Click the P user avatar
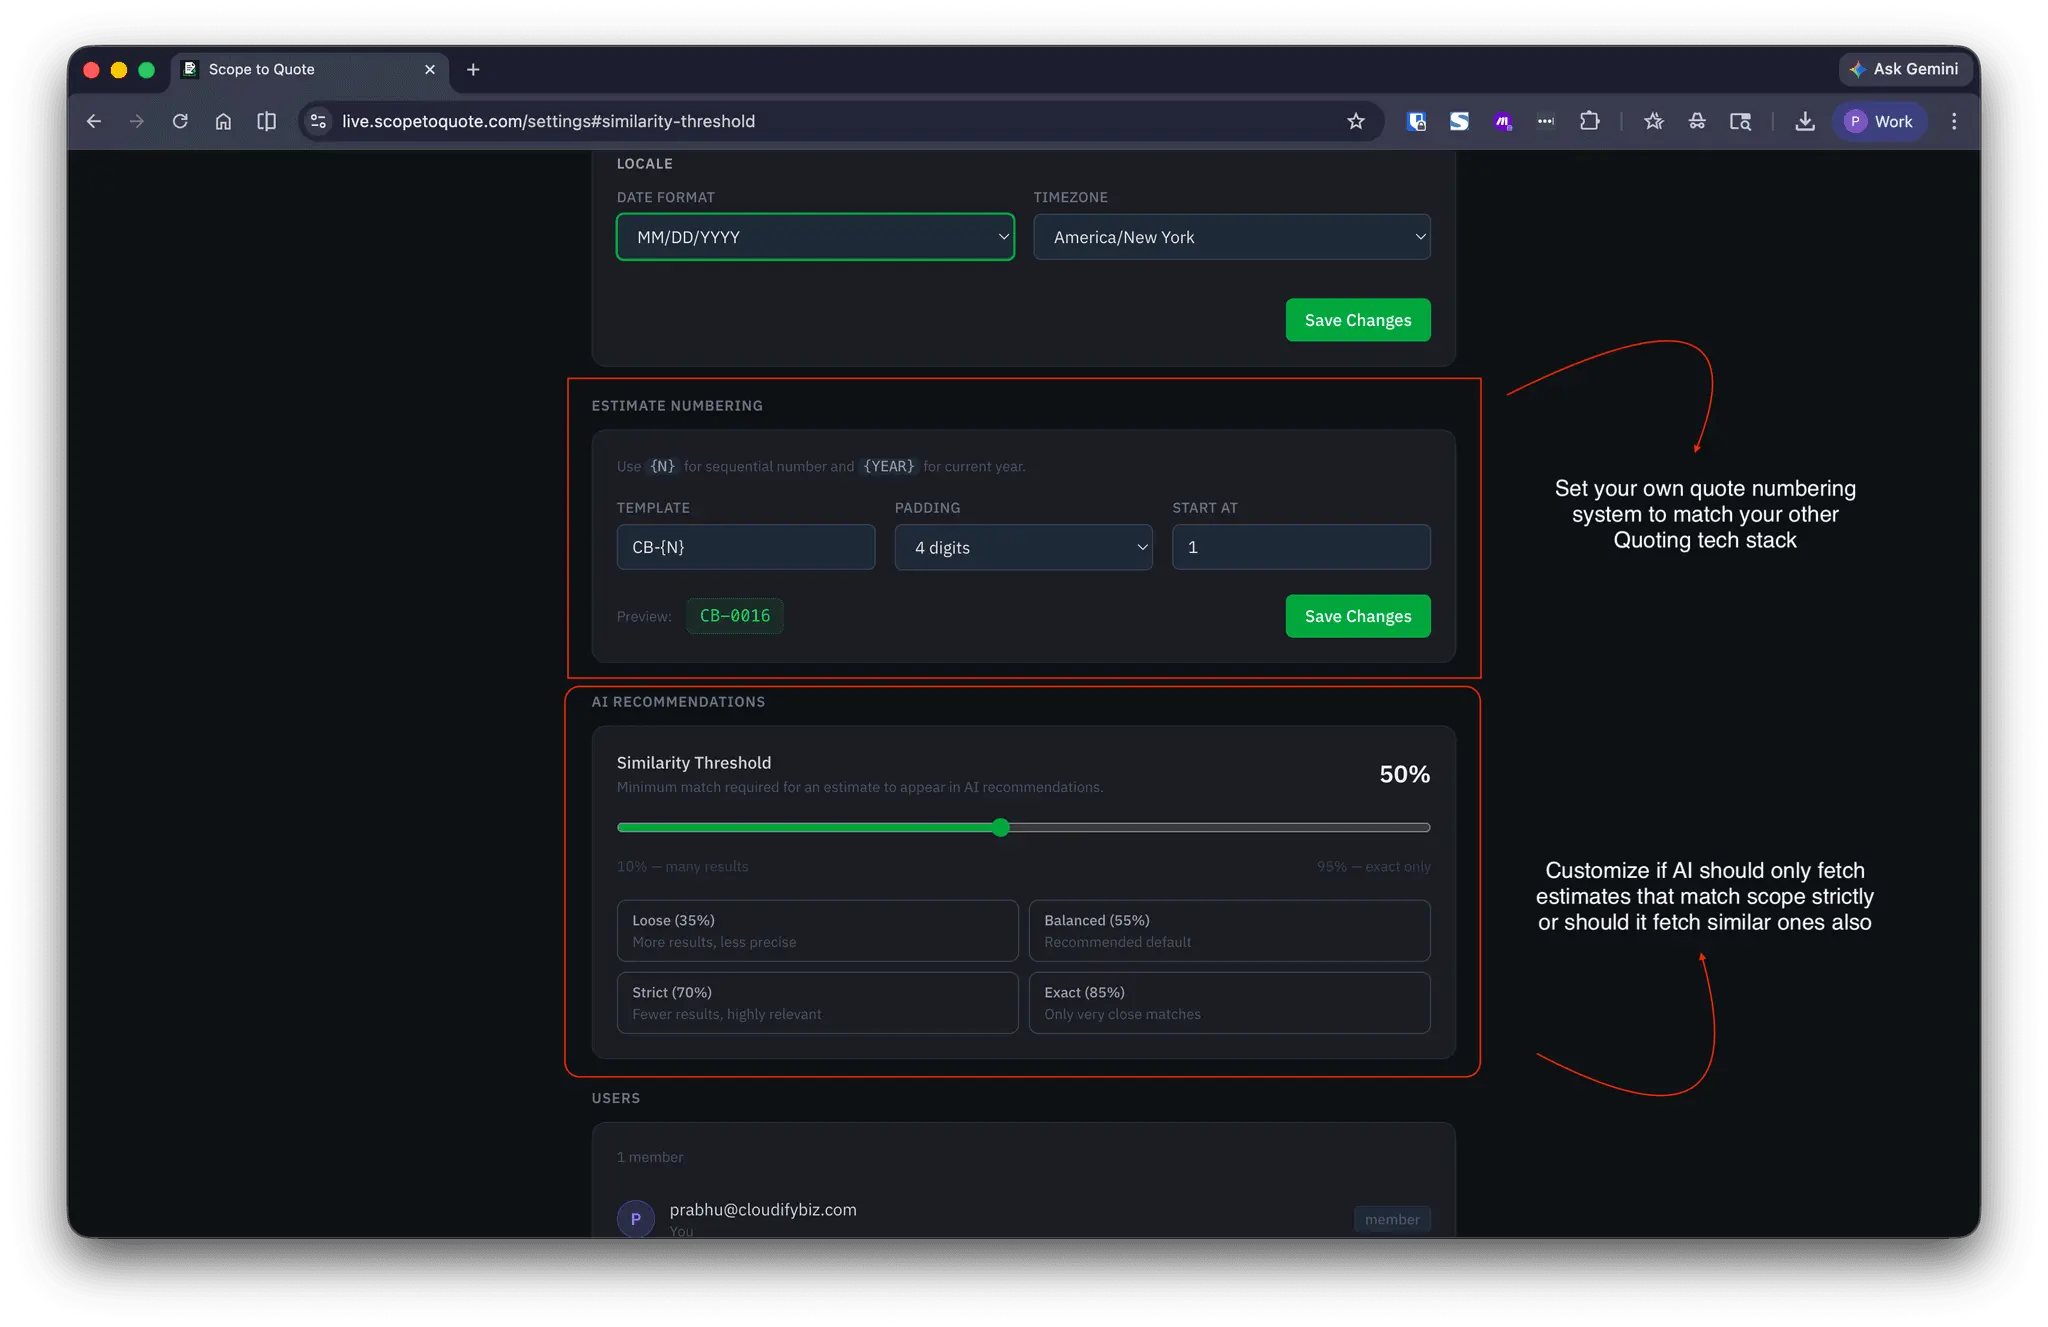 coord(635,1219)
